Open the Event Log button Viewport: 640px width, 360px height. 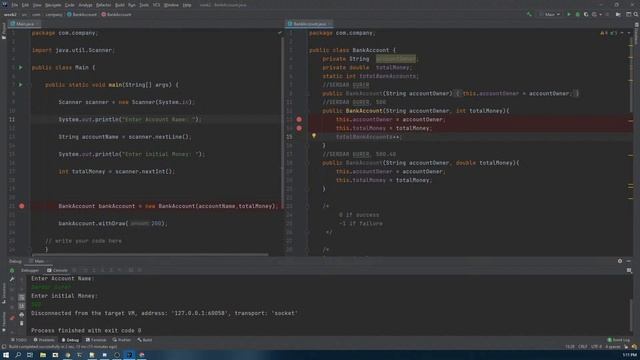619,340
